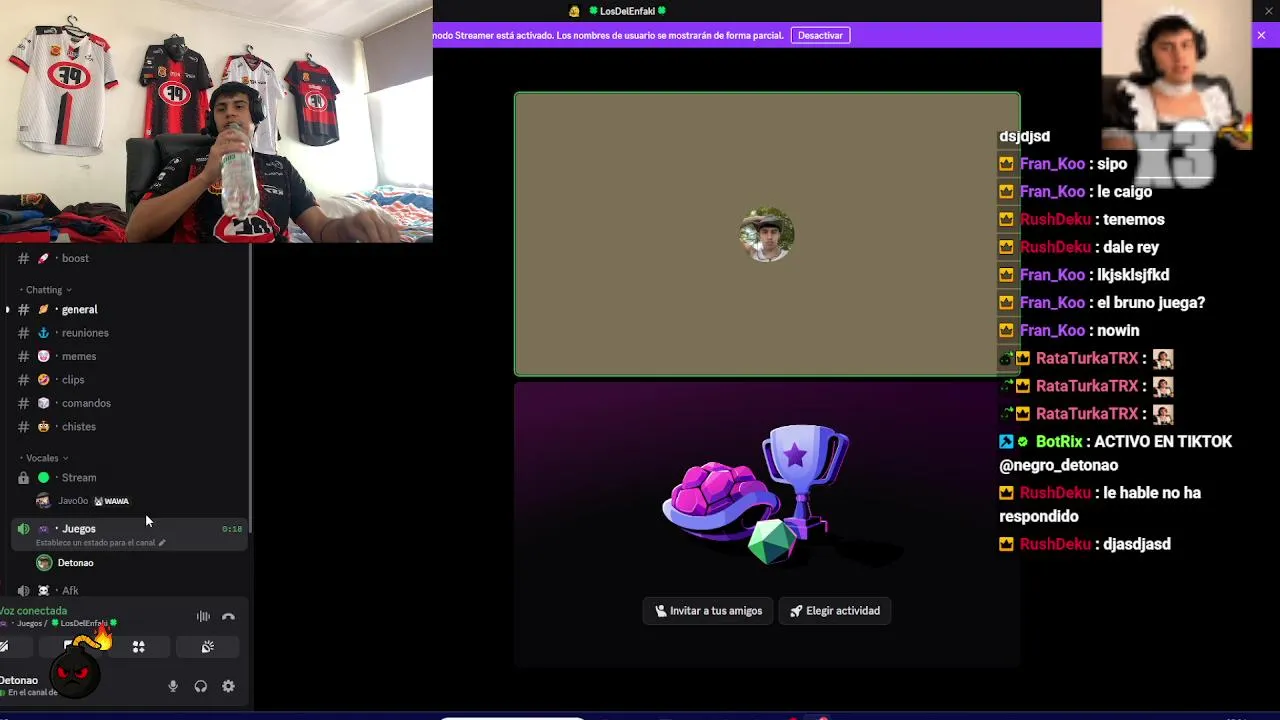
Task: Click the first RataTurkaTRX chat username
Action: click(x=1087, y=358)
